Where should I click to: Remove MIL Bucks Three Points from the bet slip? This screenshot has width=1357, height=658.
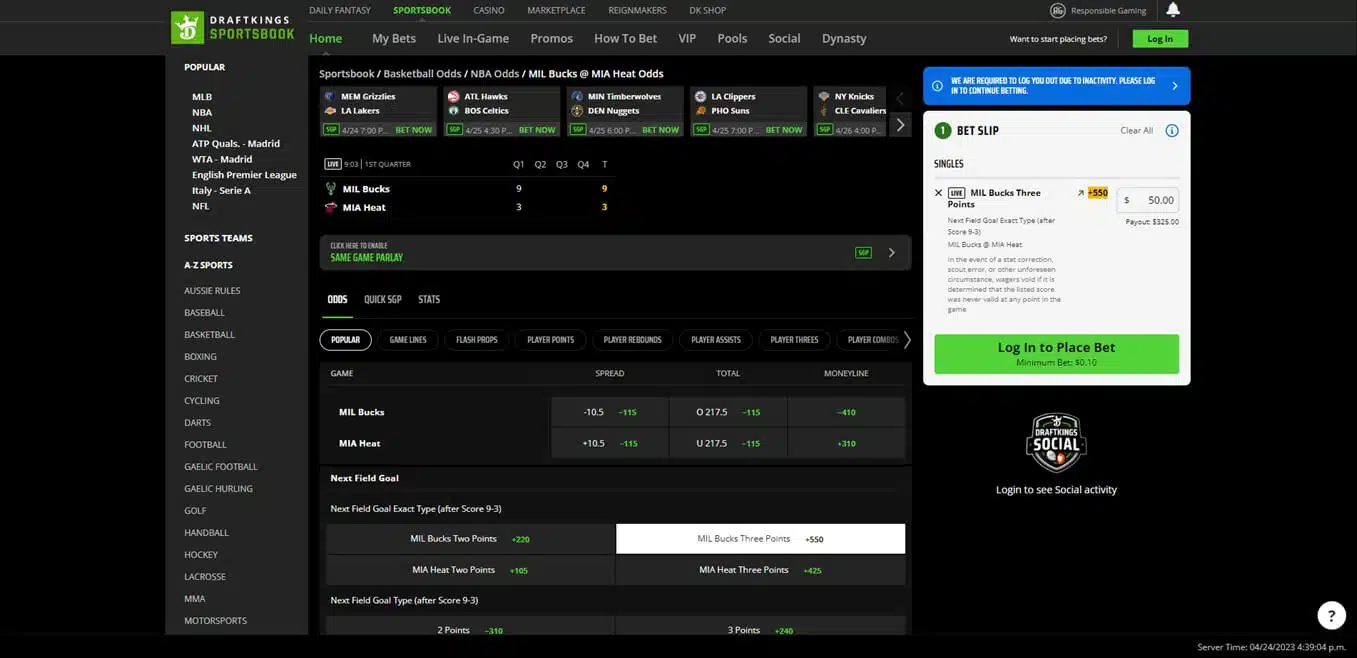click(x=938, y=193)
